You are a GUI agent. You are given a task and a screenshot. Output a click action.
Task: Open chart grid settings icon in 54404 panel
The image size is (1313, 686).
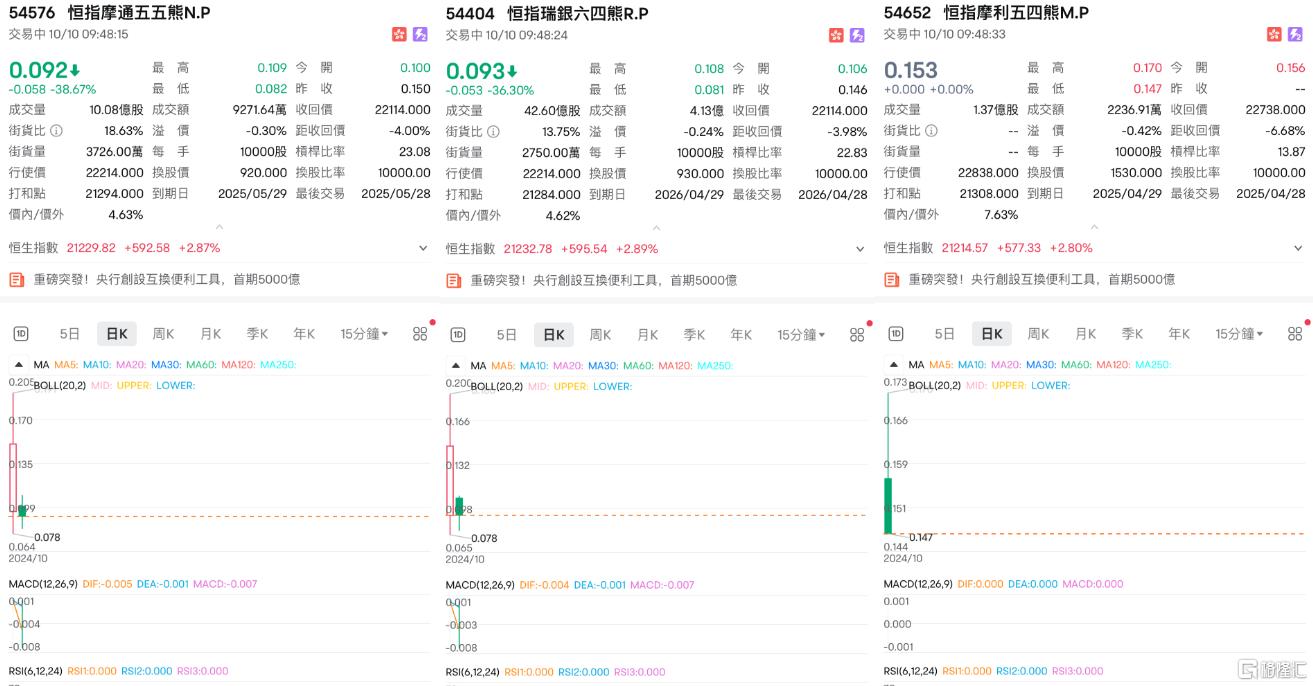pos(856,334)
